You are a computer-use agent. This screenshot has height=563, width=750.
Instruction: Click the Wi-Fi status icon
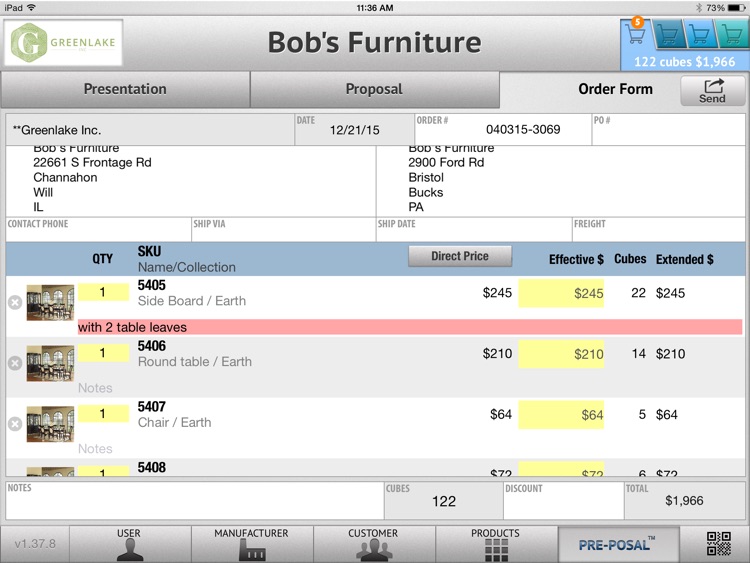tap(32, 8)
